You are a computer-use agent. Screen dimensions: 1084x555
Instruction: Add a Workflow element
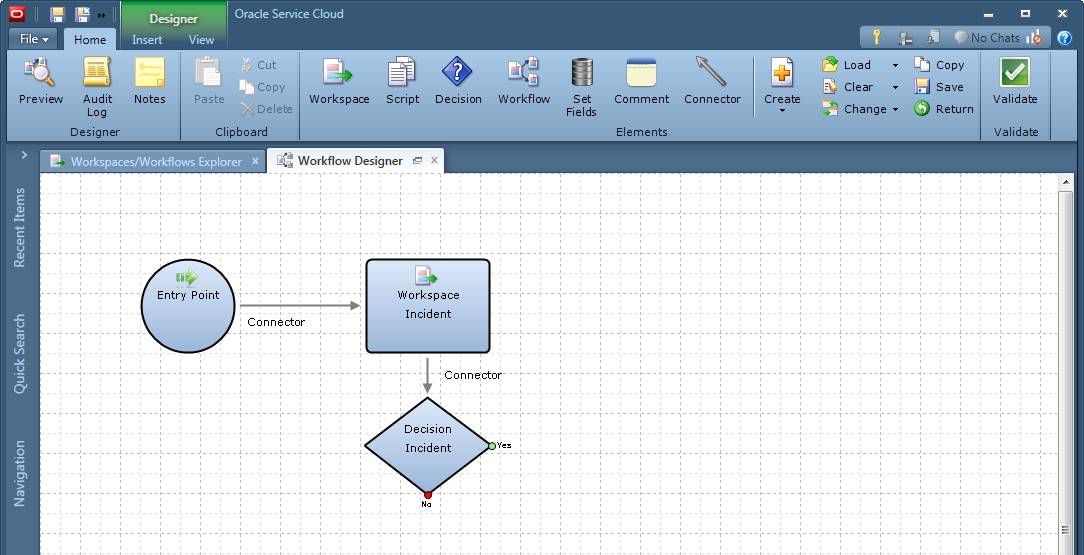click(x=524, y=81)
